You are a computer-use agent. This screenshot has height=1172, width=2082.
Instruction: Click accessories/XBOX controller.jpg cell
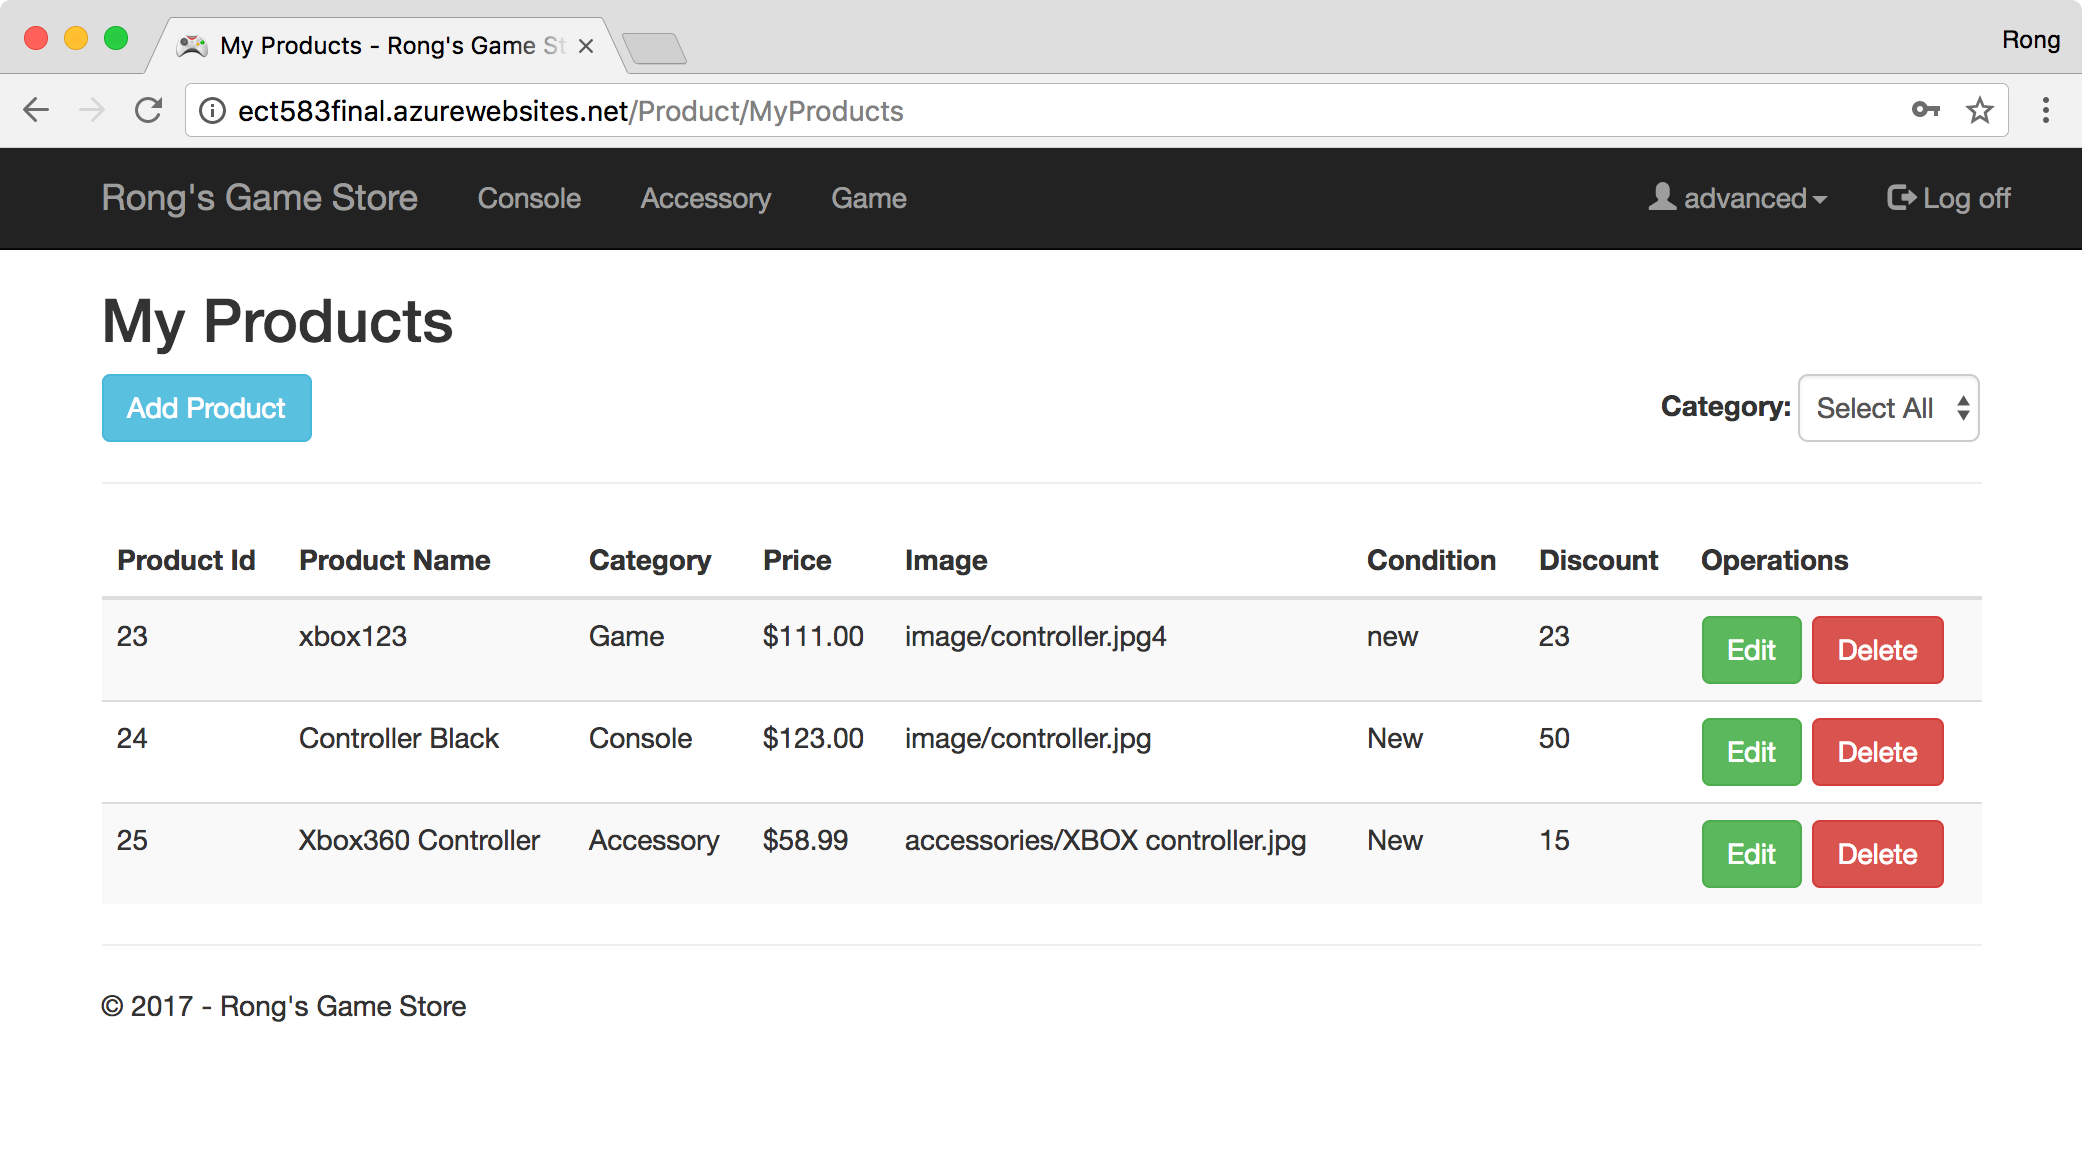[1106, 841]
